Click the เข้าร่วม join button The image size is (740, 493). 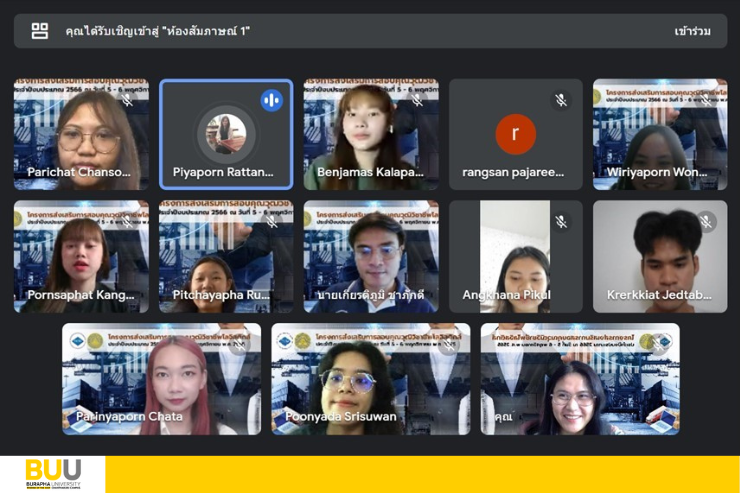click(x=692, y=31)
